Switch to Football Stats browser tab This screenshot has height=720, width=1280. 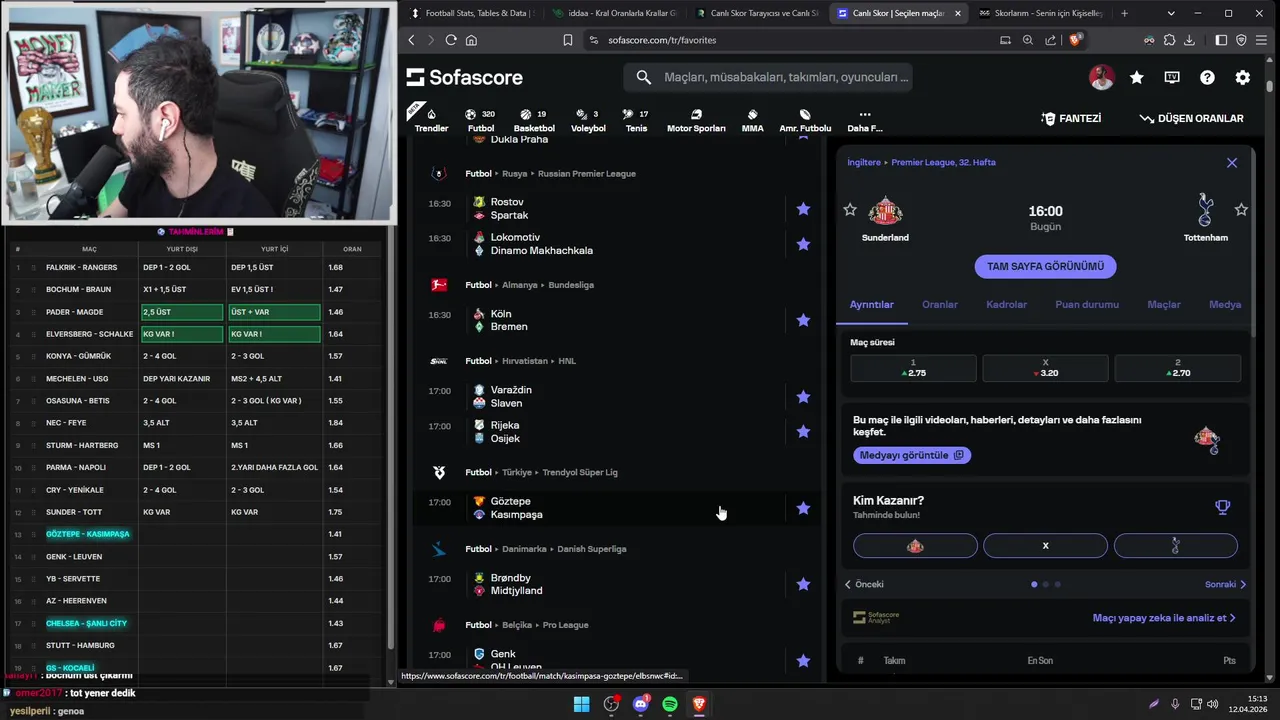coord(474,13)
